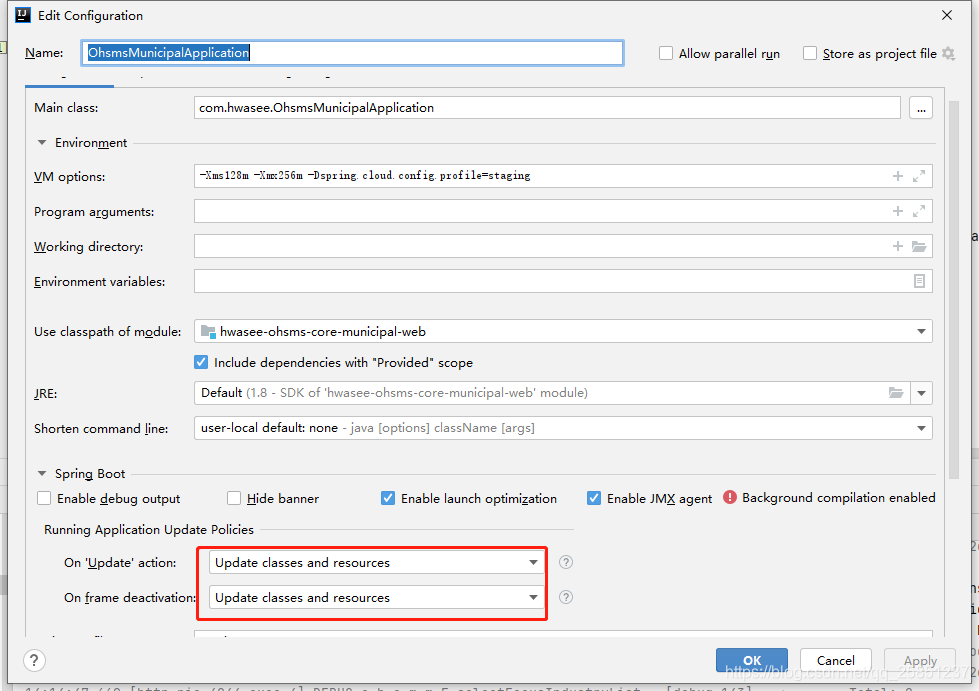Uncheck Enable JMX agent
The image size is (979, 691).
(x=594, y=498)
